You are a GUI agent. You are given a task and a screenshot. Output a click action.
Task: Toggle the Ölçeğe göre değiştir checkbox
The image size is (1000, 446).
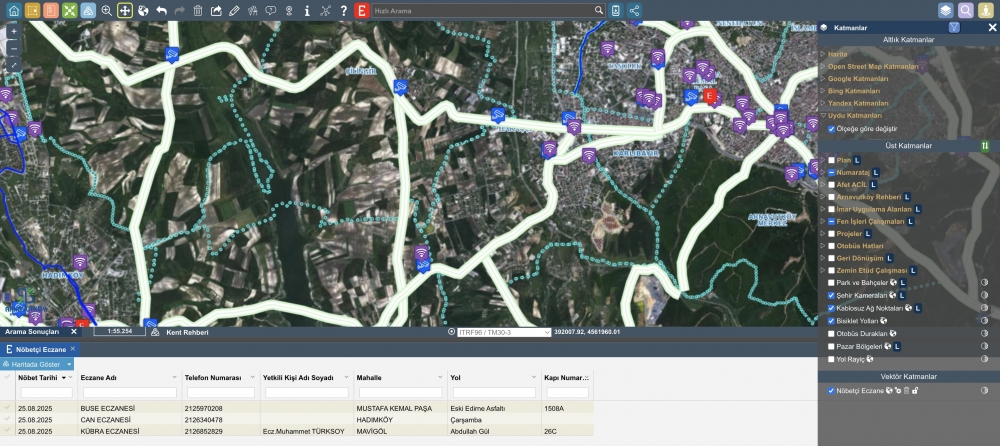click(x=831, y=129)
